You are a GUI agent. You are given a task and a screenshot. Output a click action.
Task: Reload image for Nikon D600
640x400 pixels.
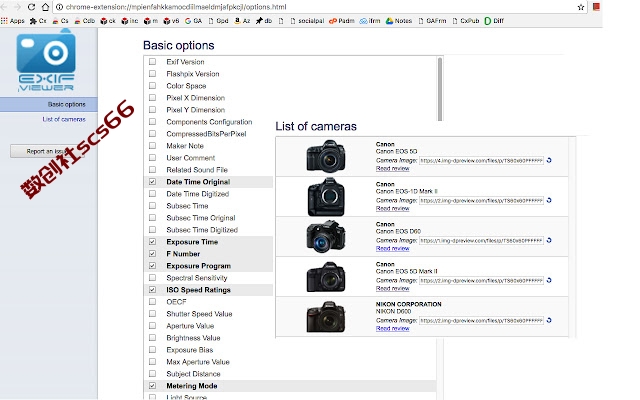[x=549, y=320]
